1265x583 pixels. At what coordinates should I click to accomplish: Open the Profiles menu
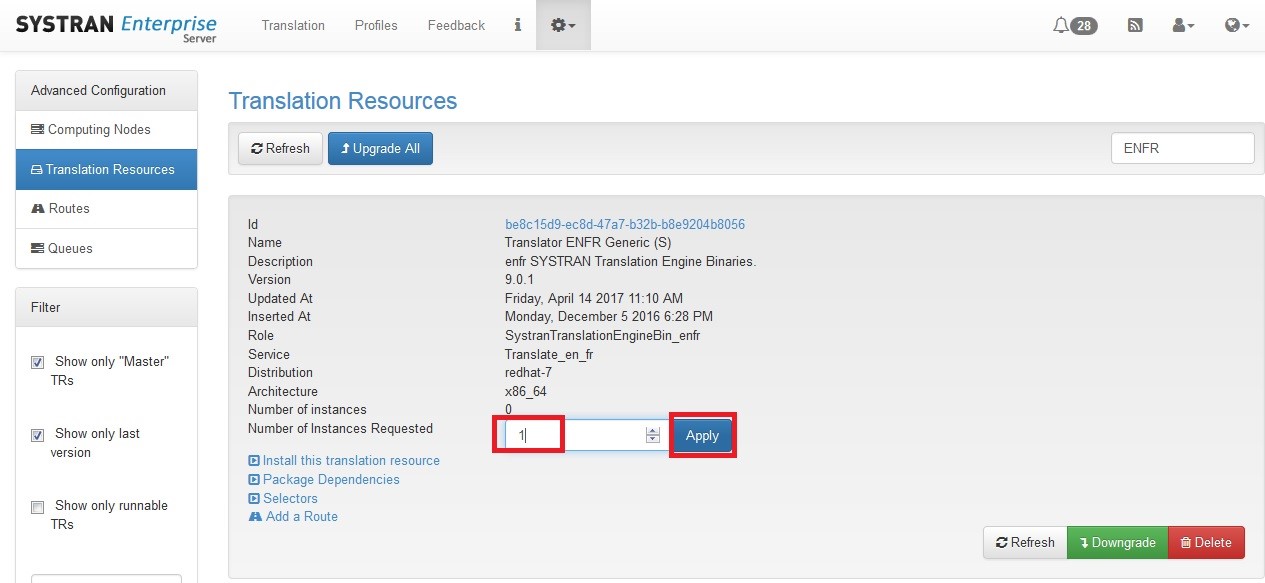[376, 25]
